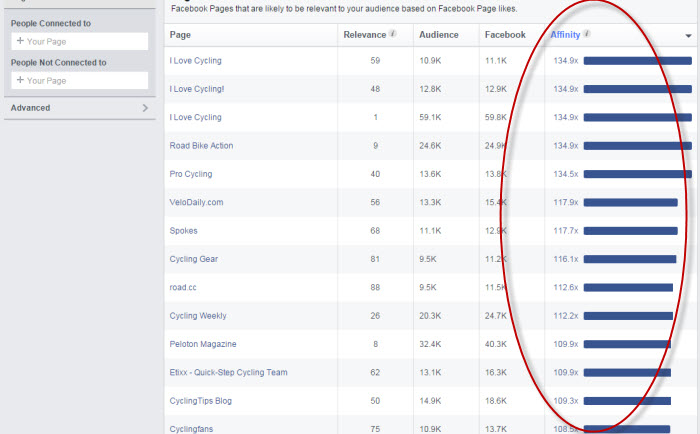
Task: Click the 32.4K audience value
Action: (x=430, y=344)
